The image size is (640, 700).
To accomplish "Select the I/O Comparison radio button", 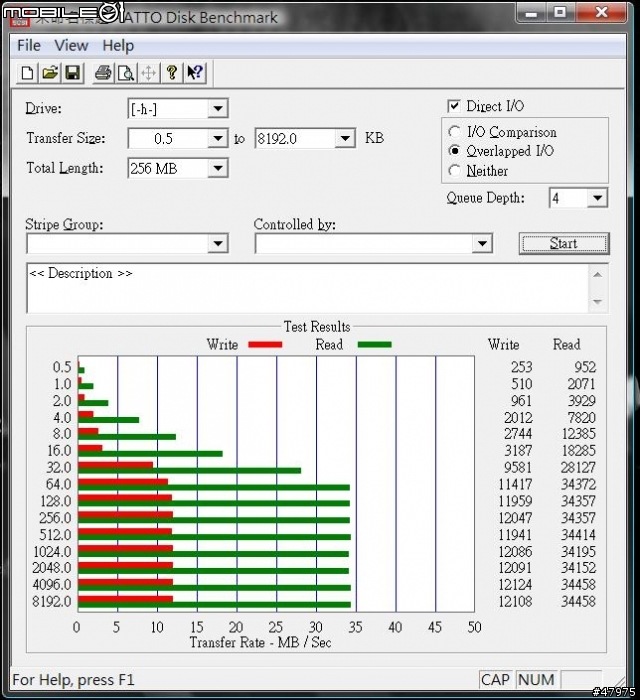I will [x=454, y=132].
